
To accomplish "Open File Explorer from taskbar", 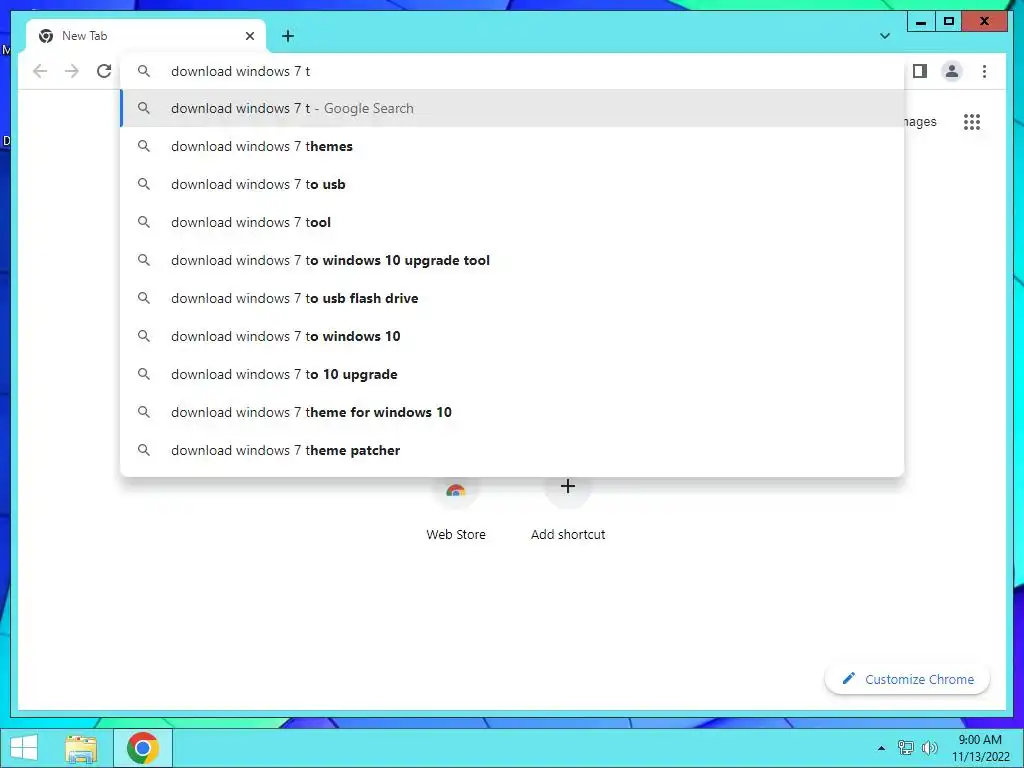I will pyautogui.click(x=81, y=748).
